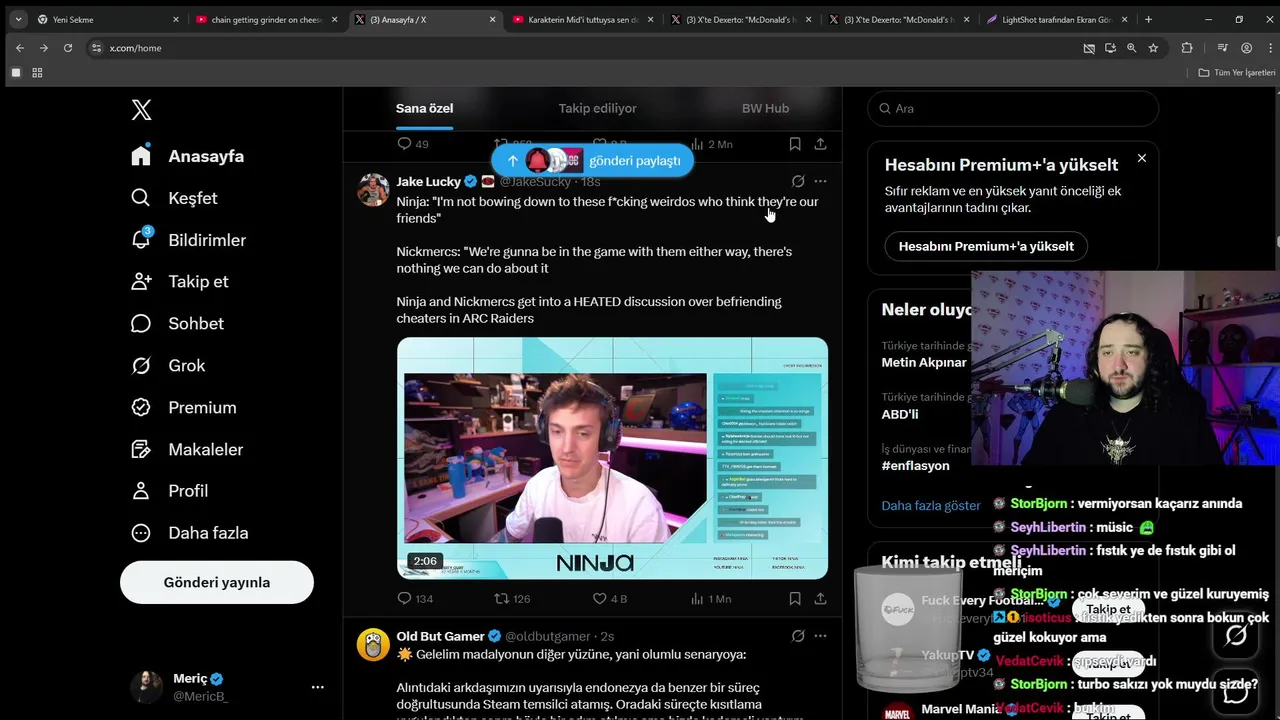Screen dimensions: 1280x720
Task: Share Jake Lucky's post
Action: click(x=820, y=599)
